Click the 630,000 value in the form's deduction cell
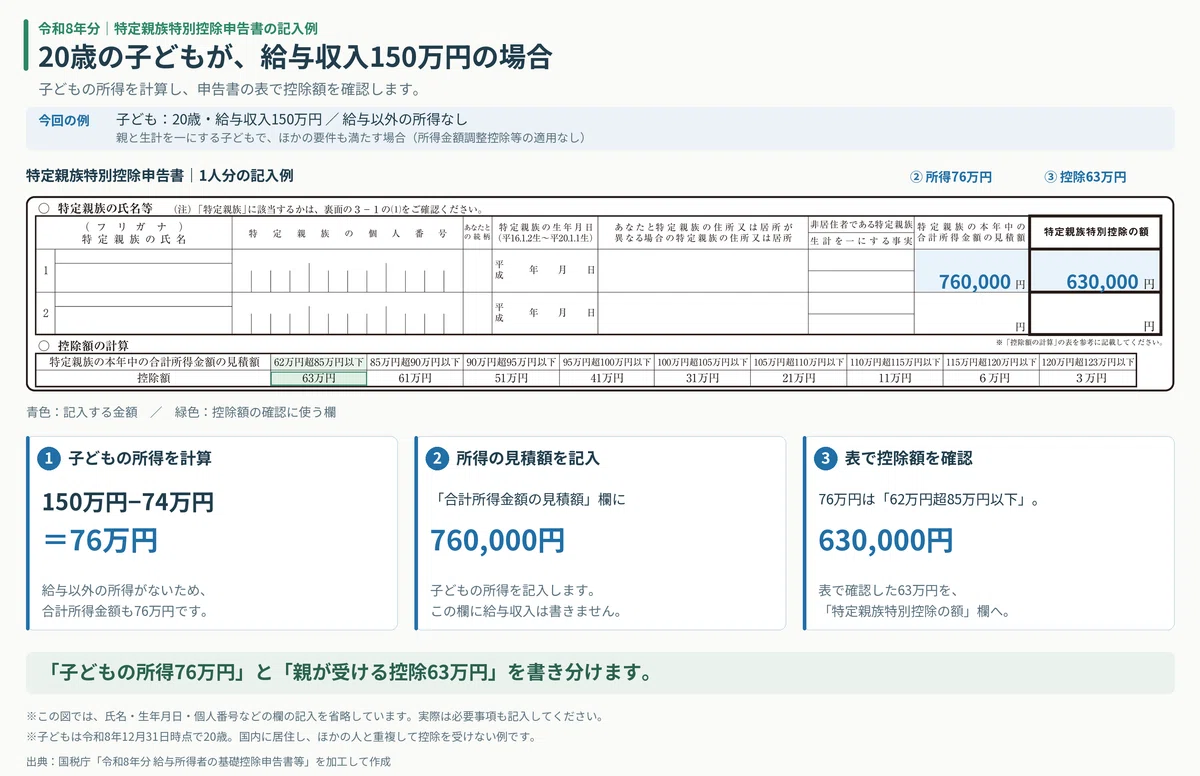Viewport: 1200px width, 776px height. coord(1102,282)
